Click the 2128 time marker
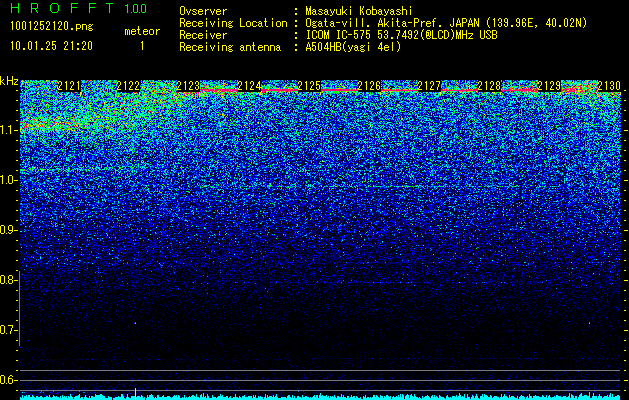The width and height of the screenshot is (629, 400). [x=489, y=86]
